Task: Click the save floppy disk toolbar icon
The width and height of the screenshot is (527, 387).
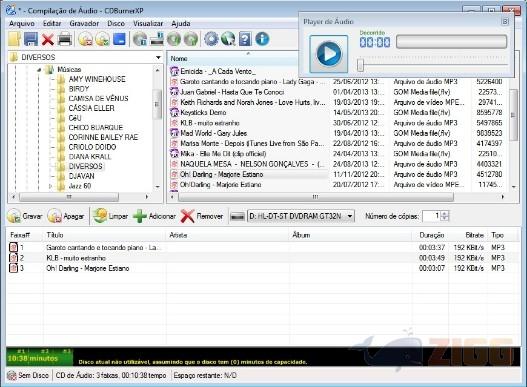Action: click(x=31, y=39)
